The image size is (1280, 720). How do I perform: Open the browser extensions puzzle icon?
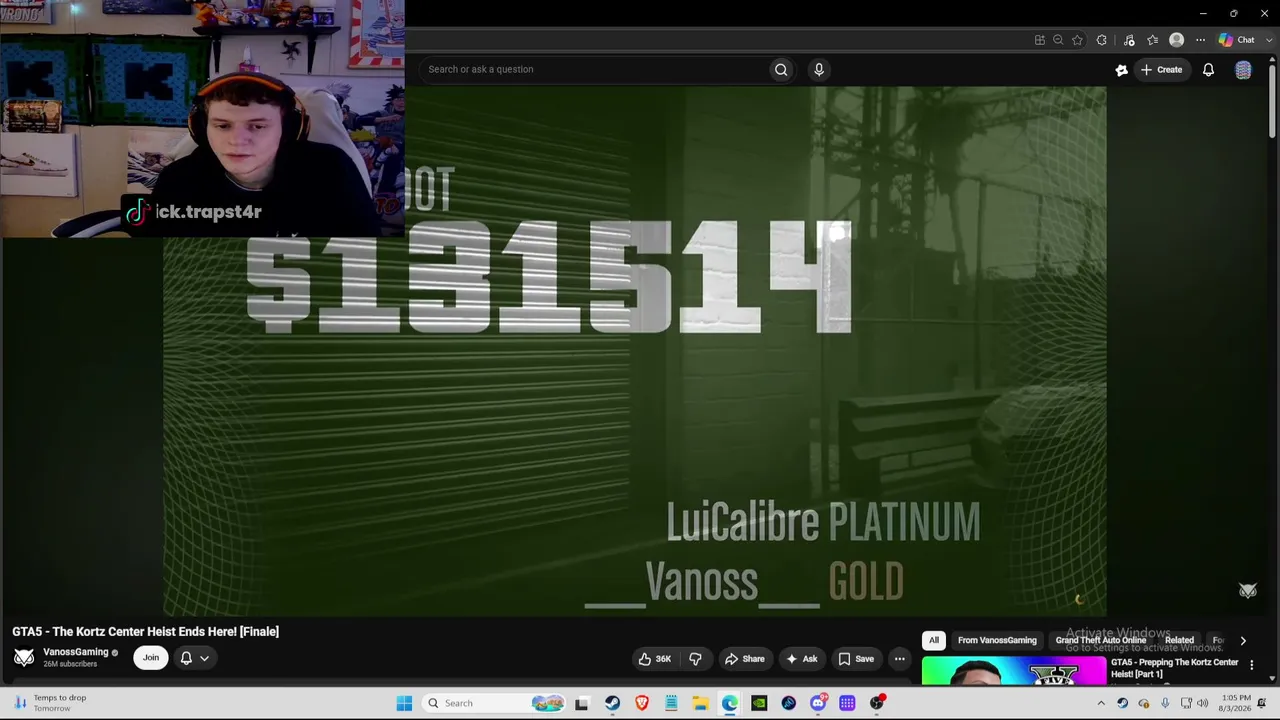1101,40
